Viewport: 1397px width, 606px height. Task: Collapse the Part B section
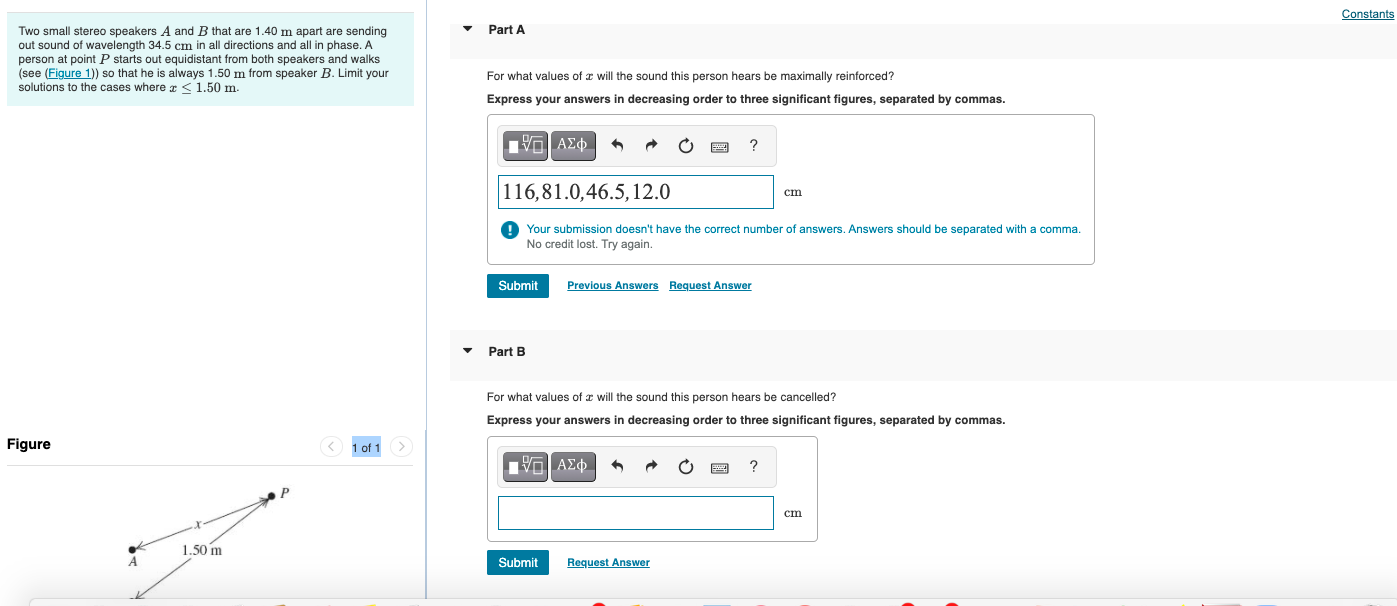click(467, 351)
